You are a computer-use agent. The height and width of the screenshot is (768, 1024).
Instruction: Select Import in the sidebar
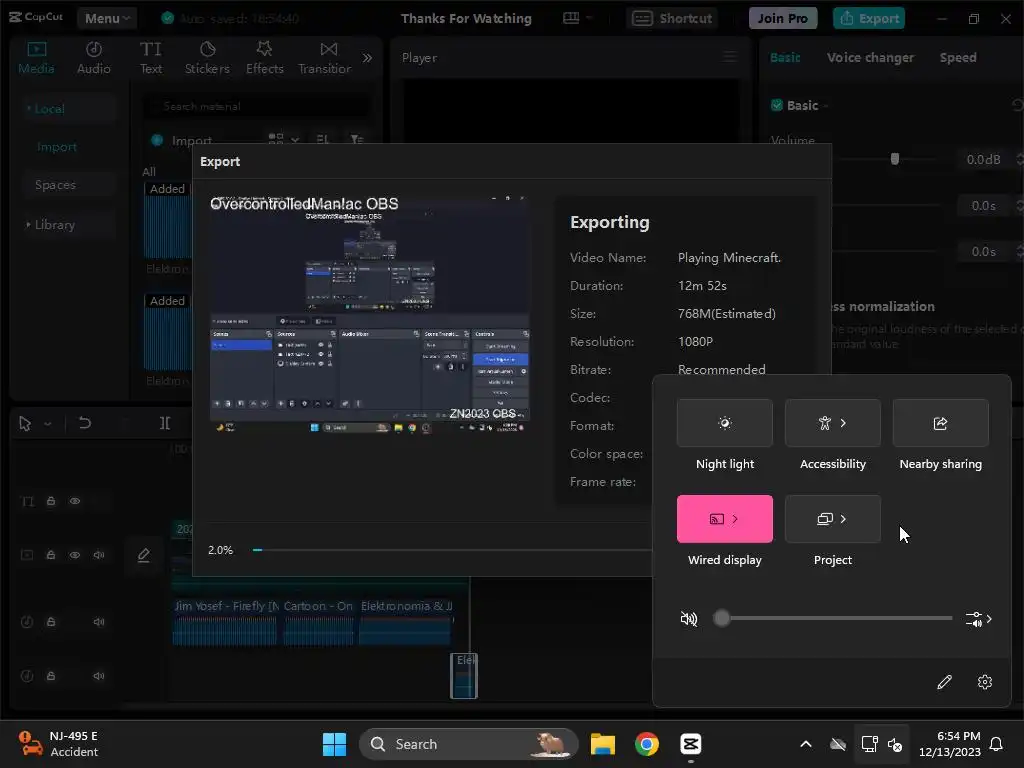tap(57, 147)
